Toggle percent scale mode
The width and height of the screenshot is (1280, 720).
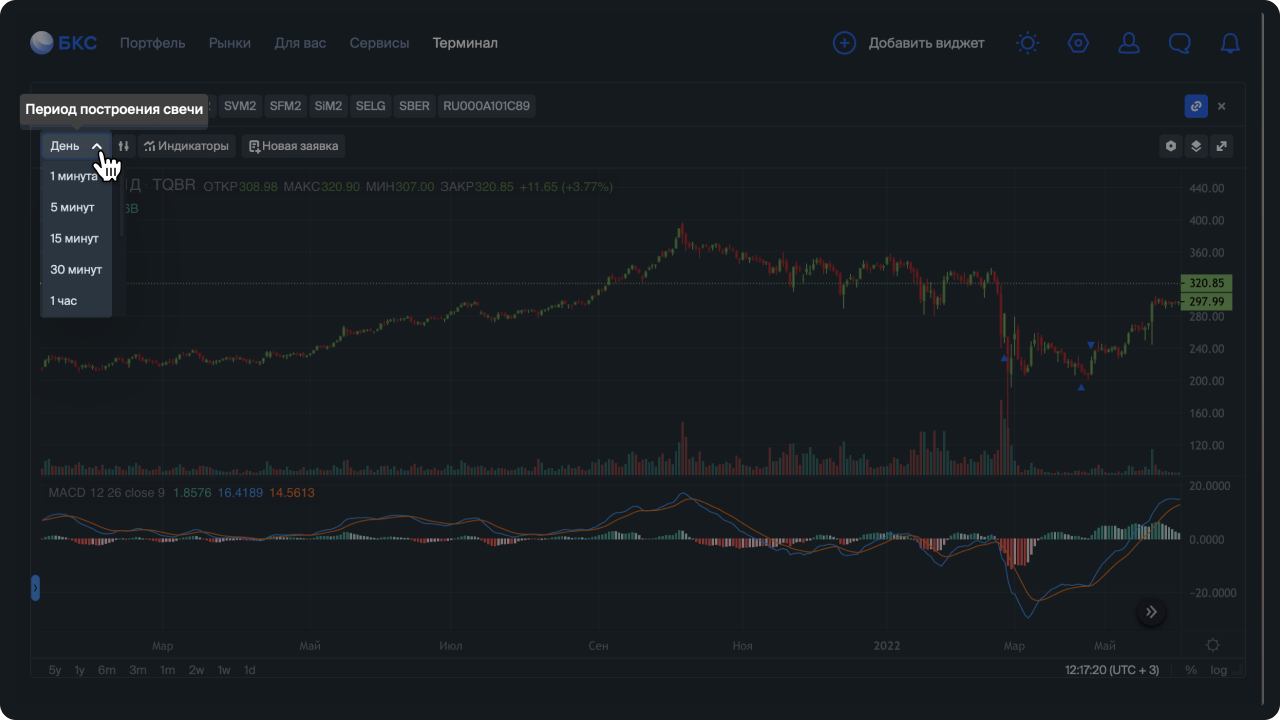(x=1190, y=670)
